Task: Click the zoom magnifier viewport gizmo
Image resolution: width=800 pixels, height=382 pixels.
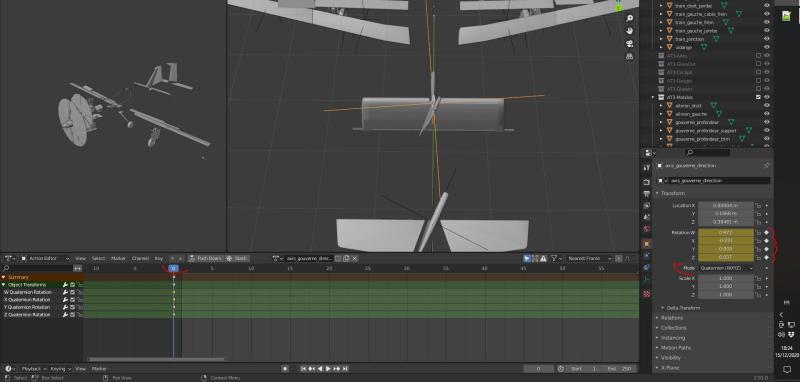Action: [x=630, y=18]
